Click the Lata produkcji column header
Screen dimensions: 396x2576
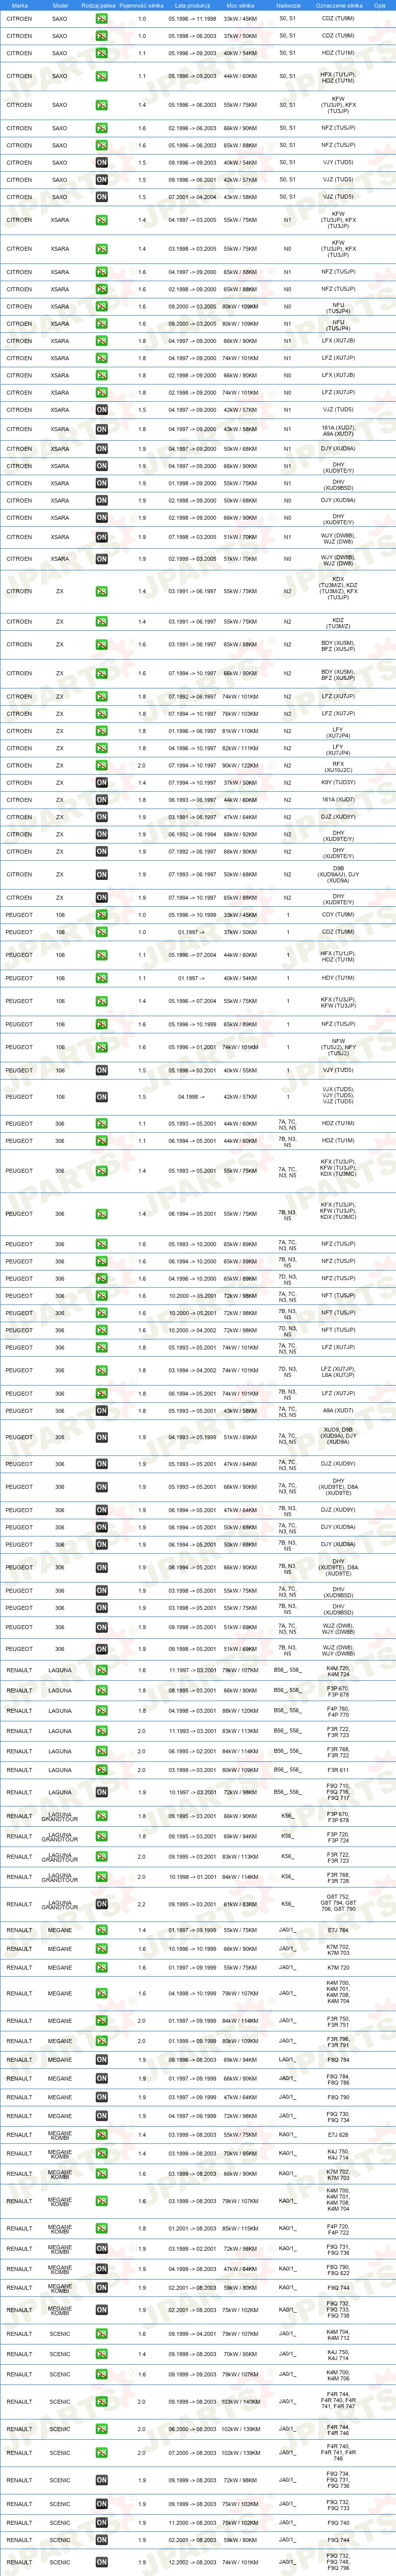192,5
